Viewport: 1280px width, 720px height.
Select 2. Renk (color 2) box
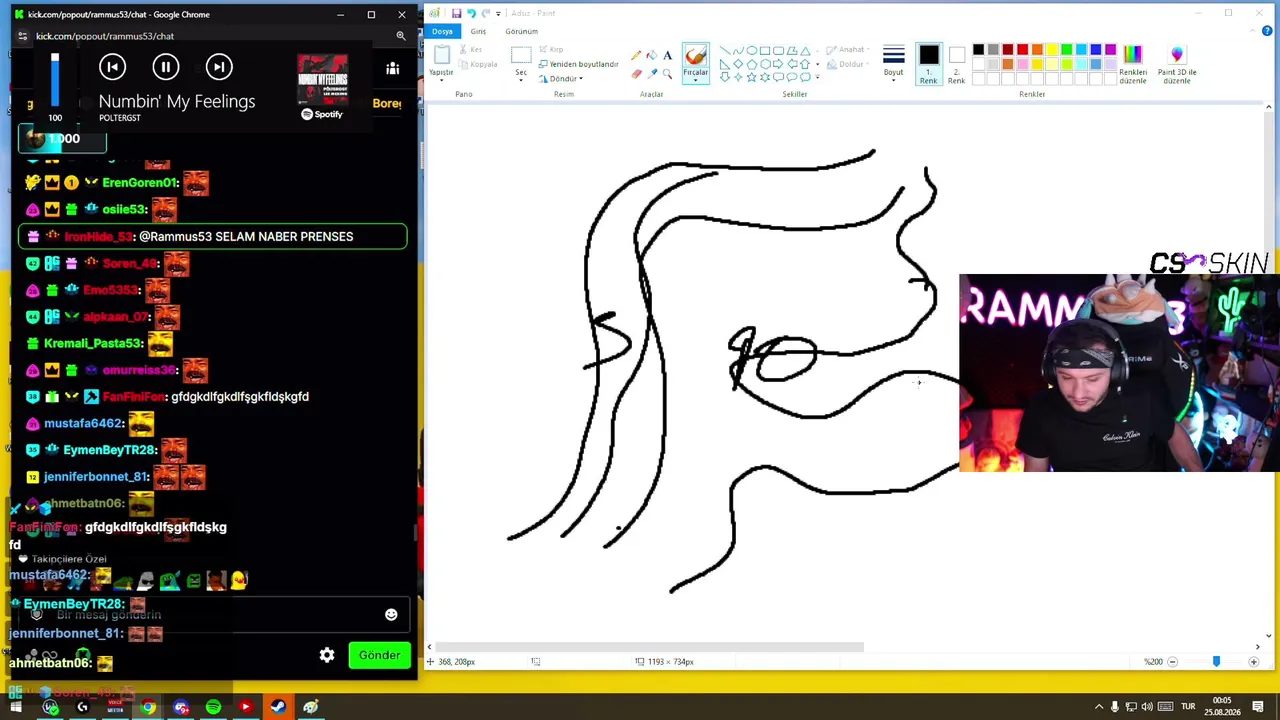[956, 64]
